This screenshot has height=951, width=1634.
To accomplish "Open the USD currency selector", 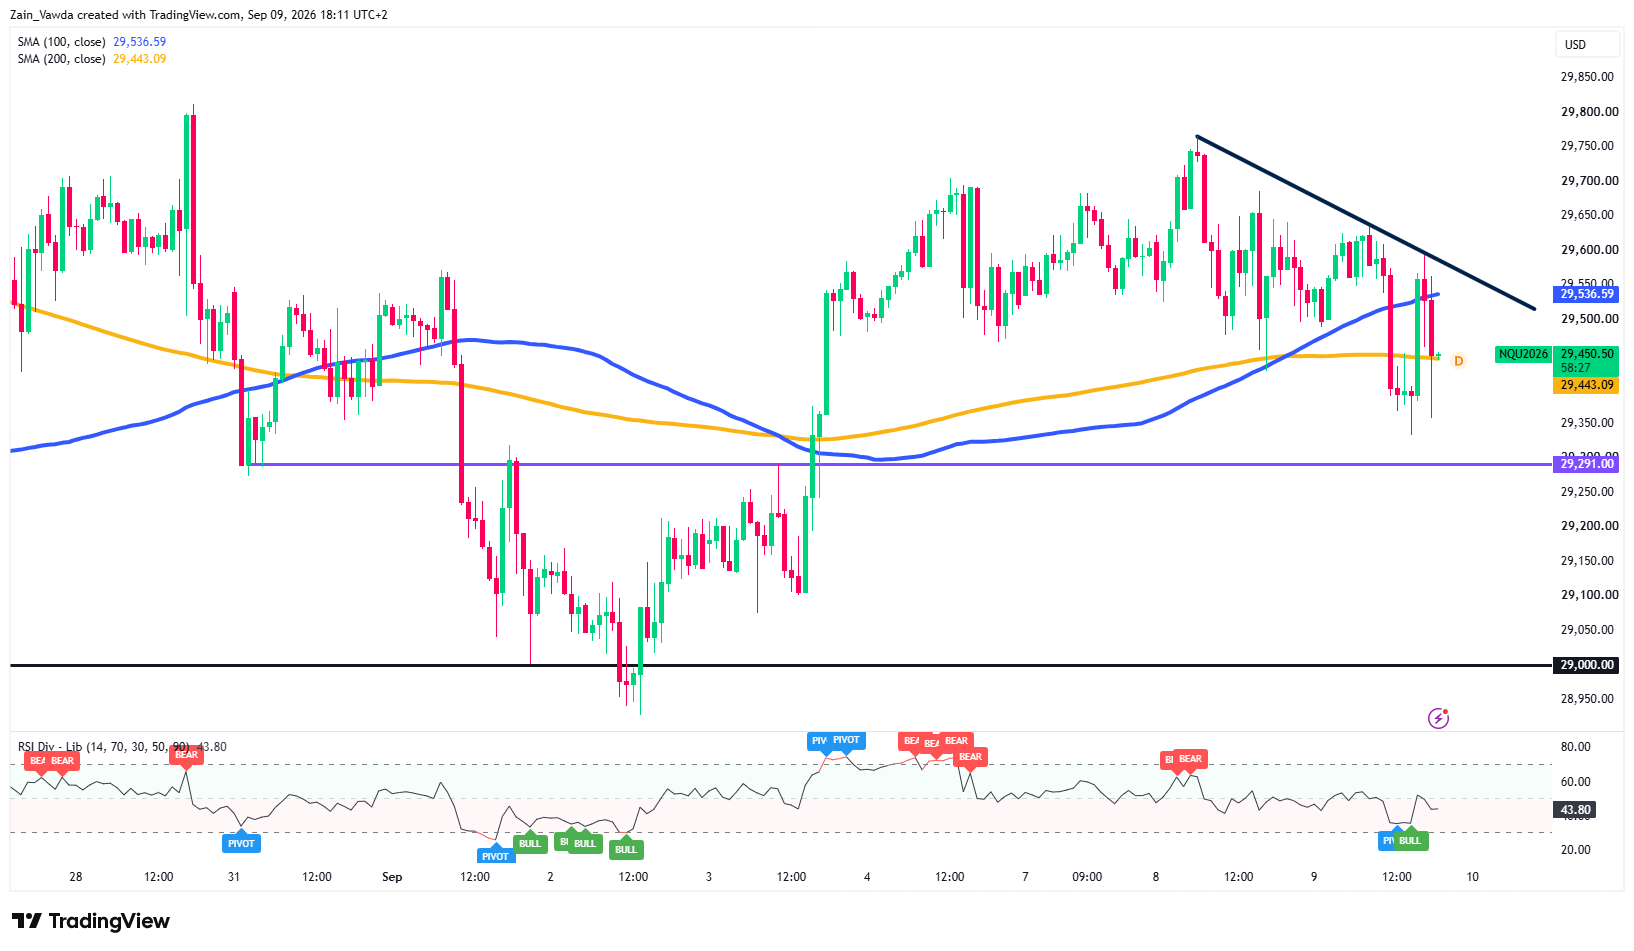I will [x=1587, y=44].
